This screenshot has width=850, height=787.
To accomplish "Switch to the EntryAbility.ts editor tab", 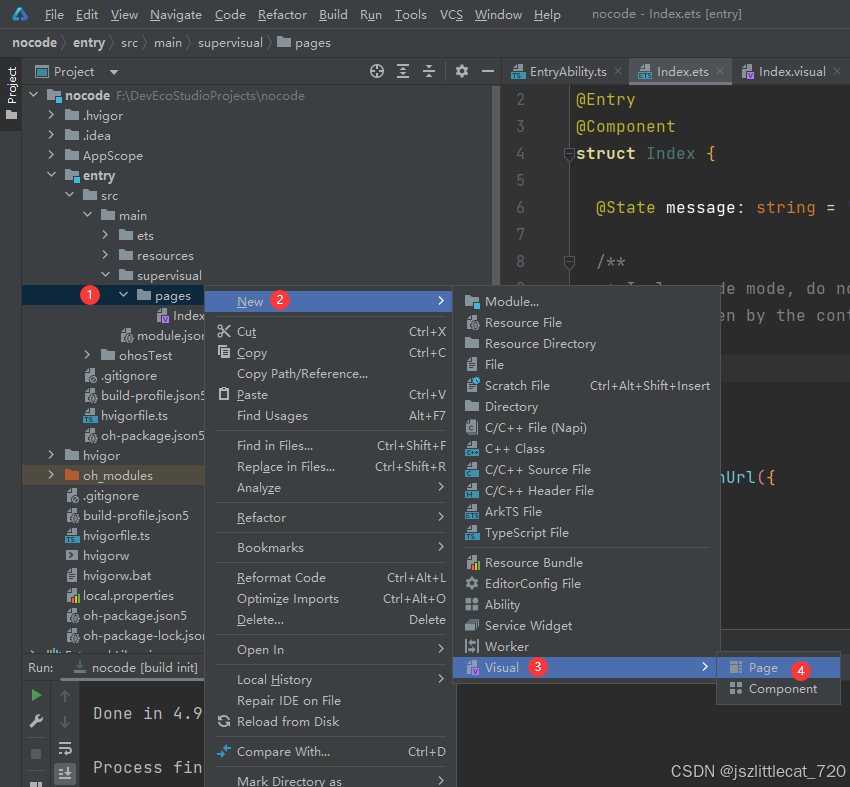I will 569,72.
